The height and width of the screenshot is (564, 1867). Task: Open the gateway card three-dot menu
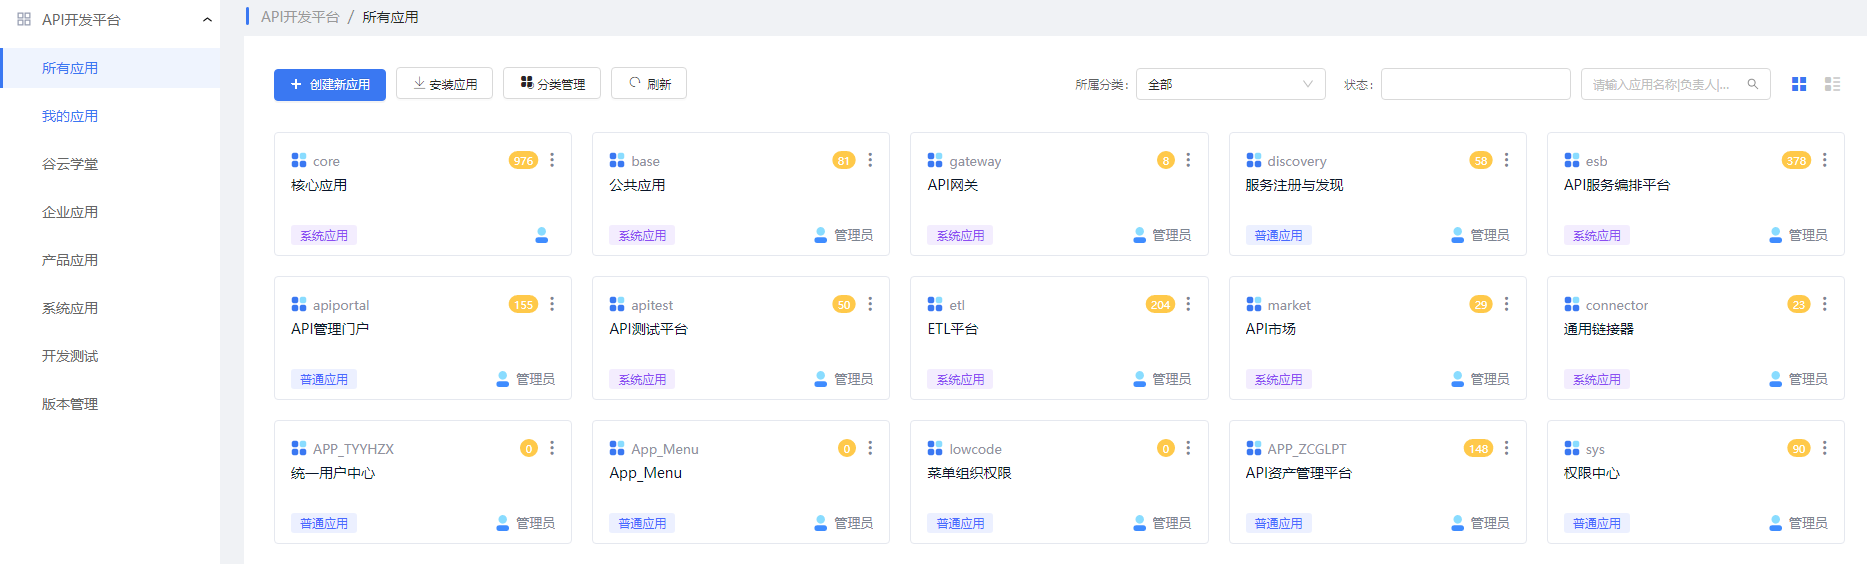point(1188,160)
